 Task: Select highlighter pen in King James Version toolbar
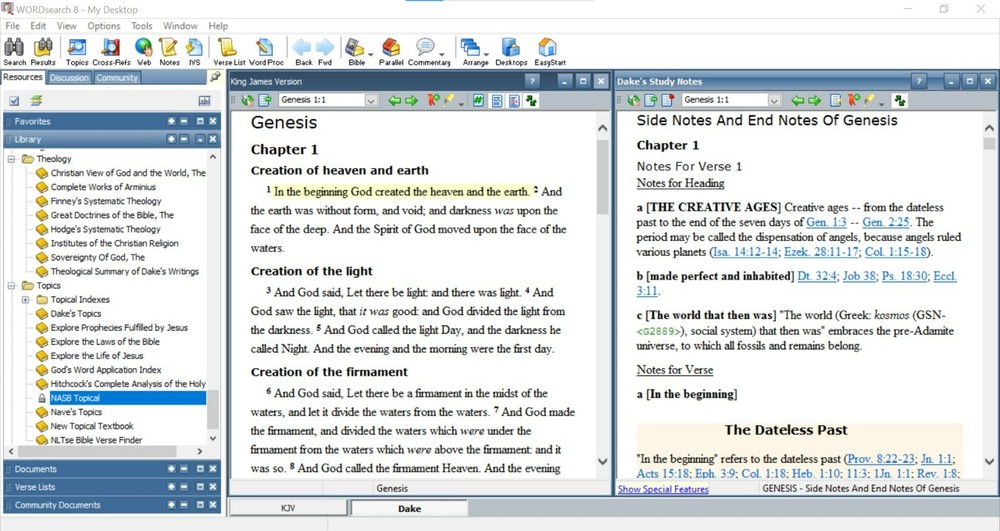pos(450,100)
